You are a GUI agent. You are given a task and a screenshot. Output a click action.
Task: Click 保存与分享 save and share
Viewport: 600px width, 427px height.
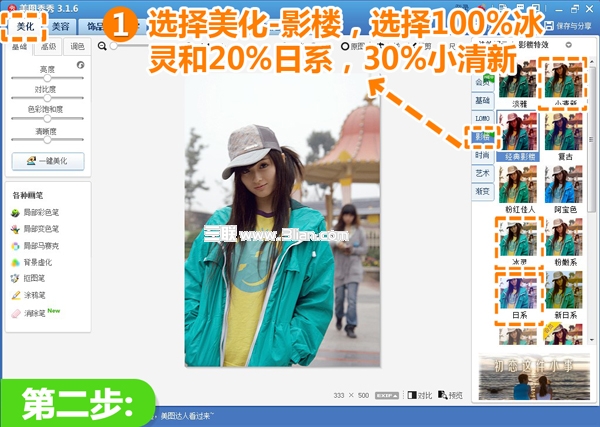point(569,26)
